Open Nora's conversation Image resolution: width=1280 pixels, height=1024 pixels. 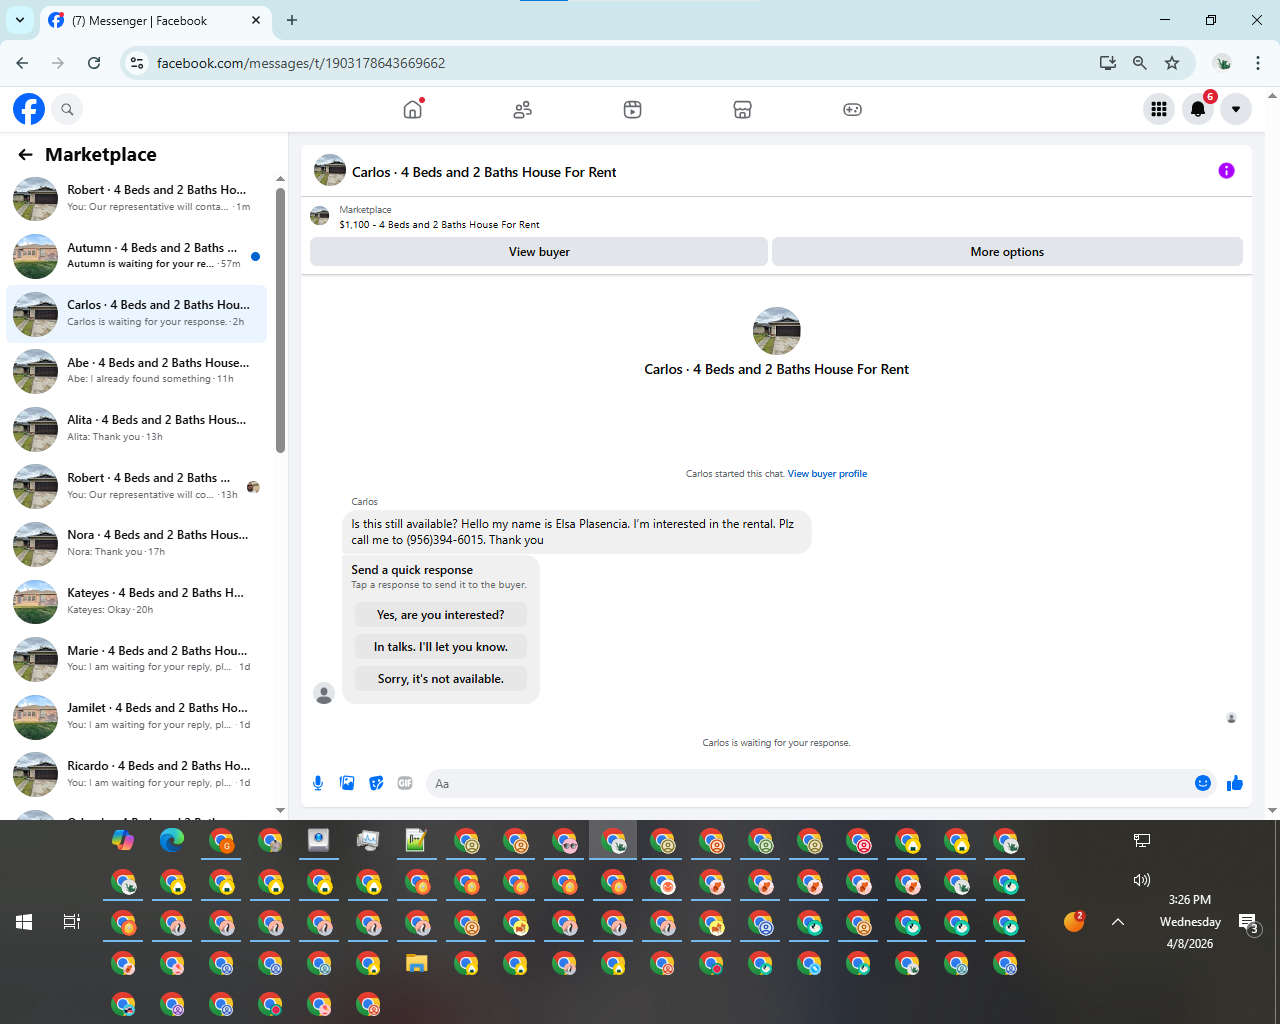coord(137,544)
